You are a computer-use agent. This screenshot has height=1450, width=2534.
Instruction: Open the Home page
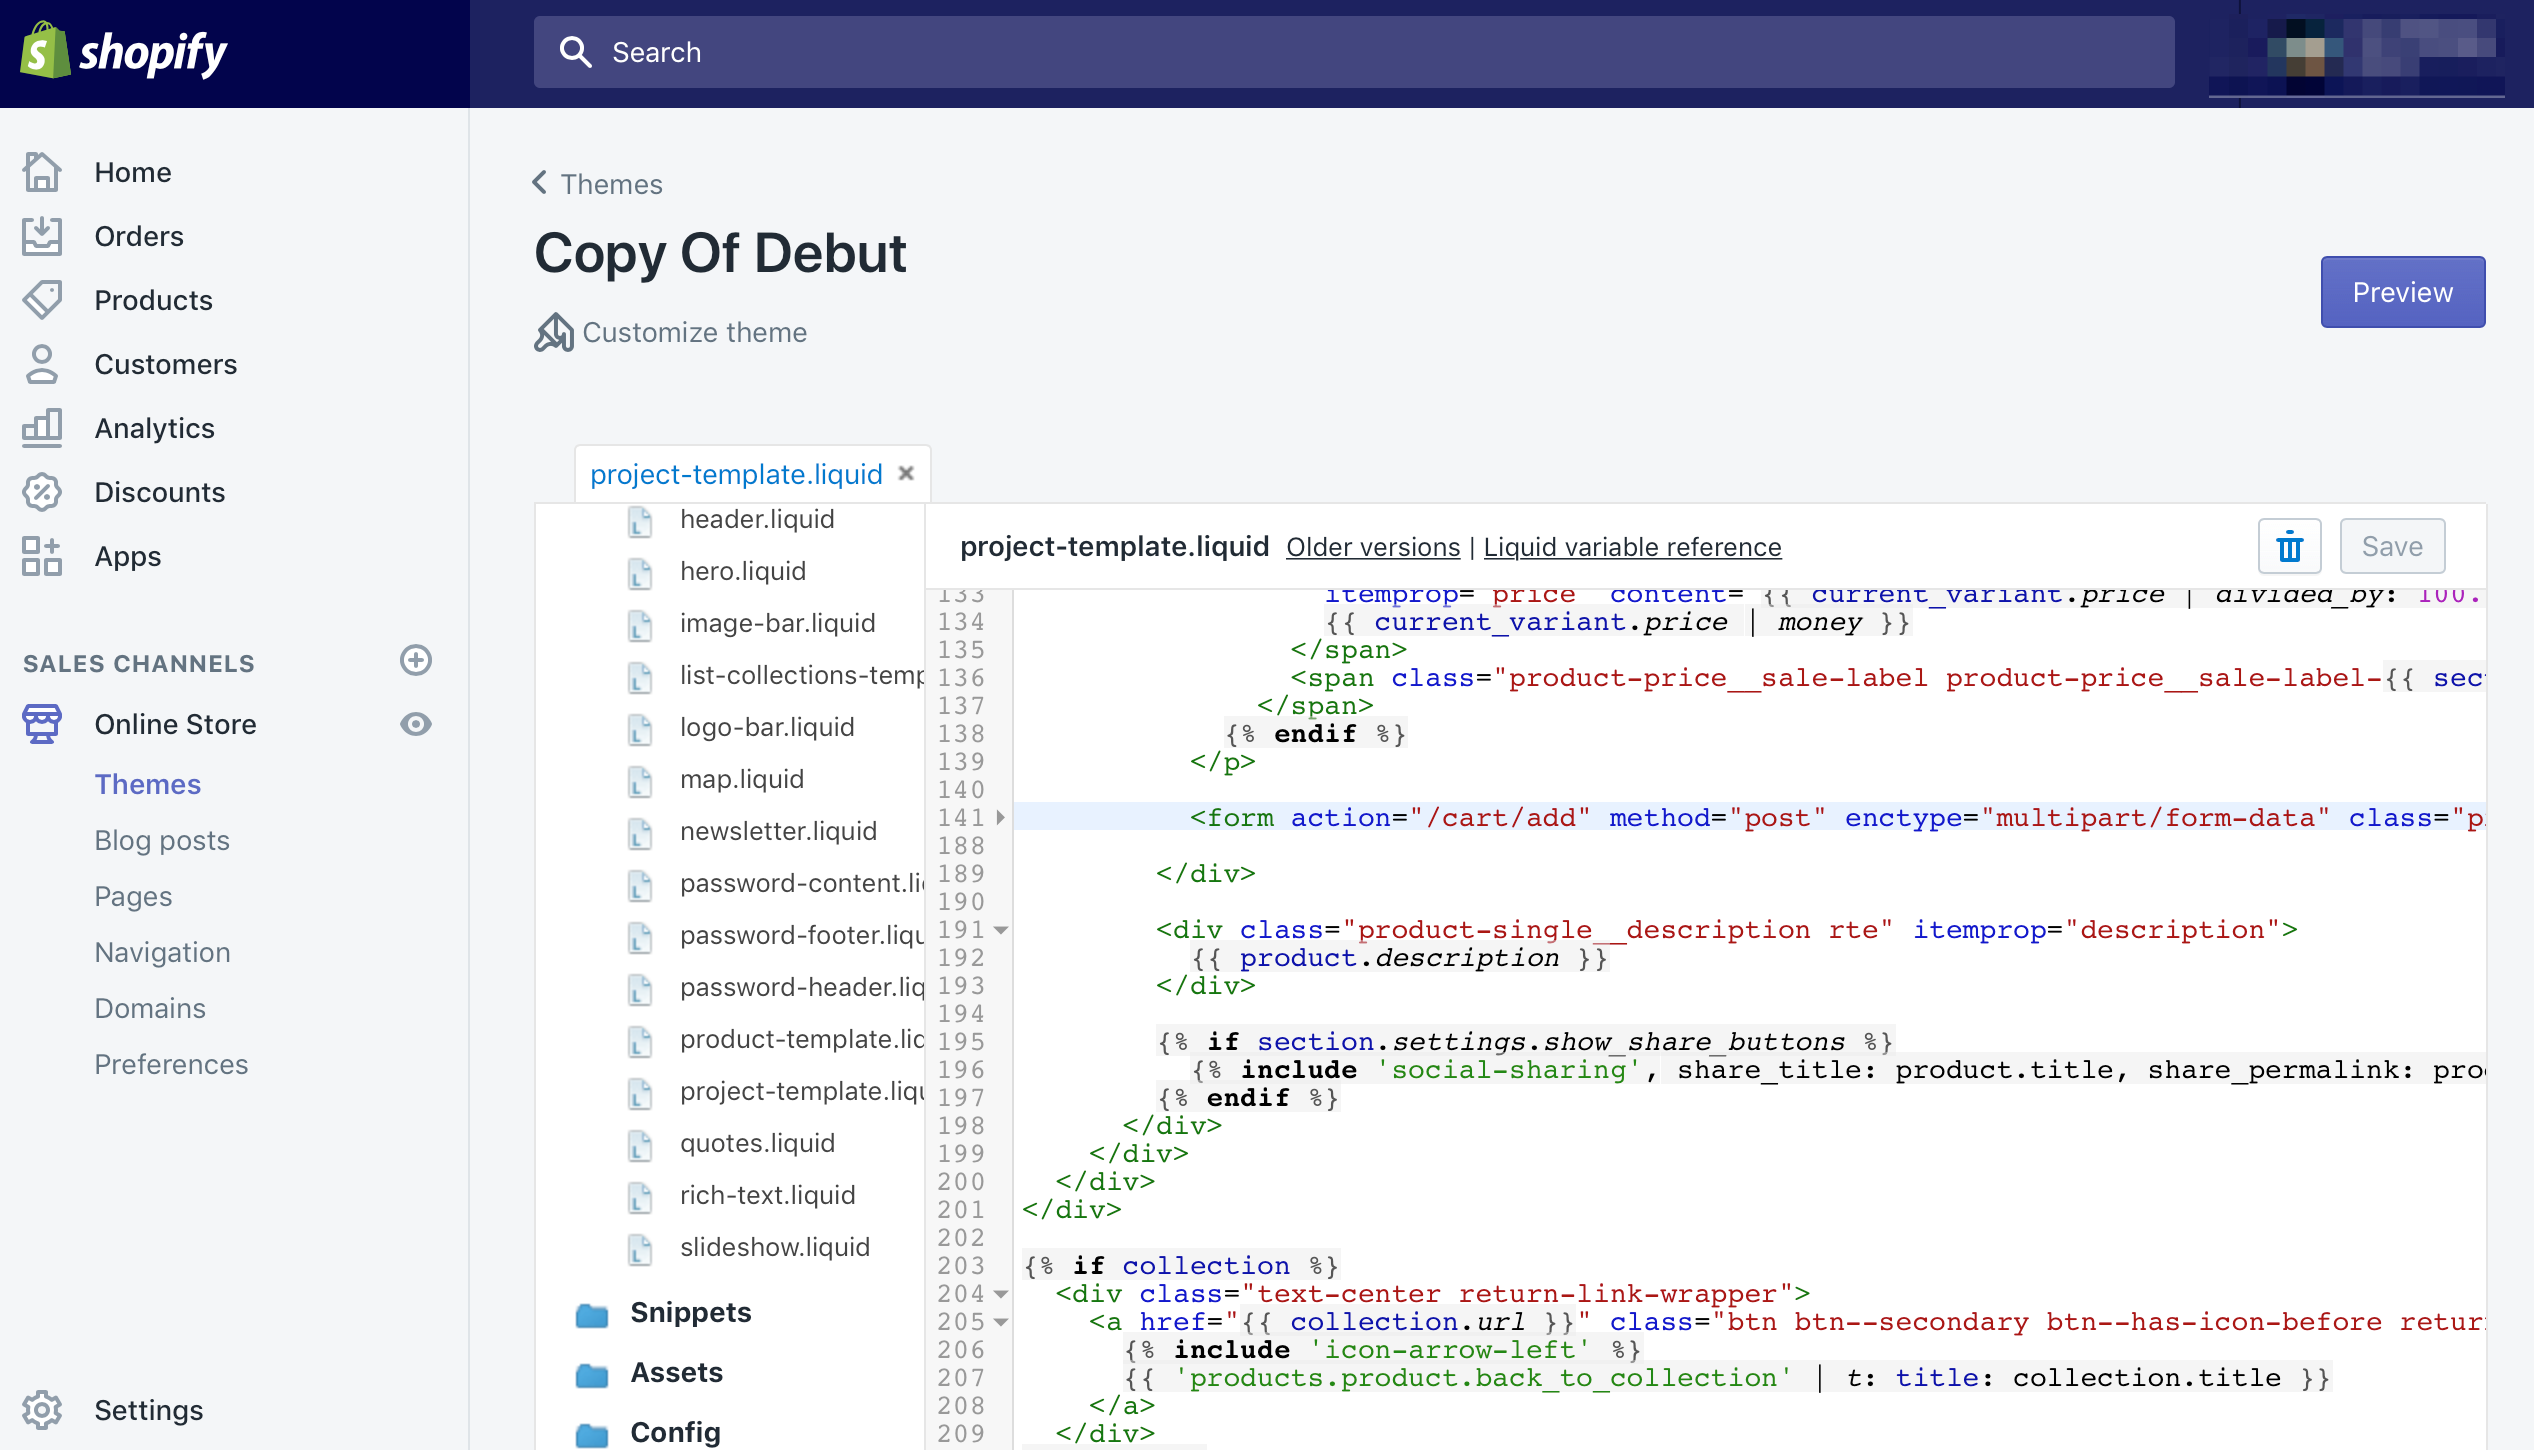tap(133, 172)
